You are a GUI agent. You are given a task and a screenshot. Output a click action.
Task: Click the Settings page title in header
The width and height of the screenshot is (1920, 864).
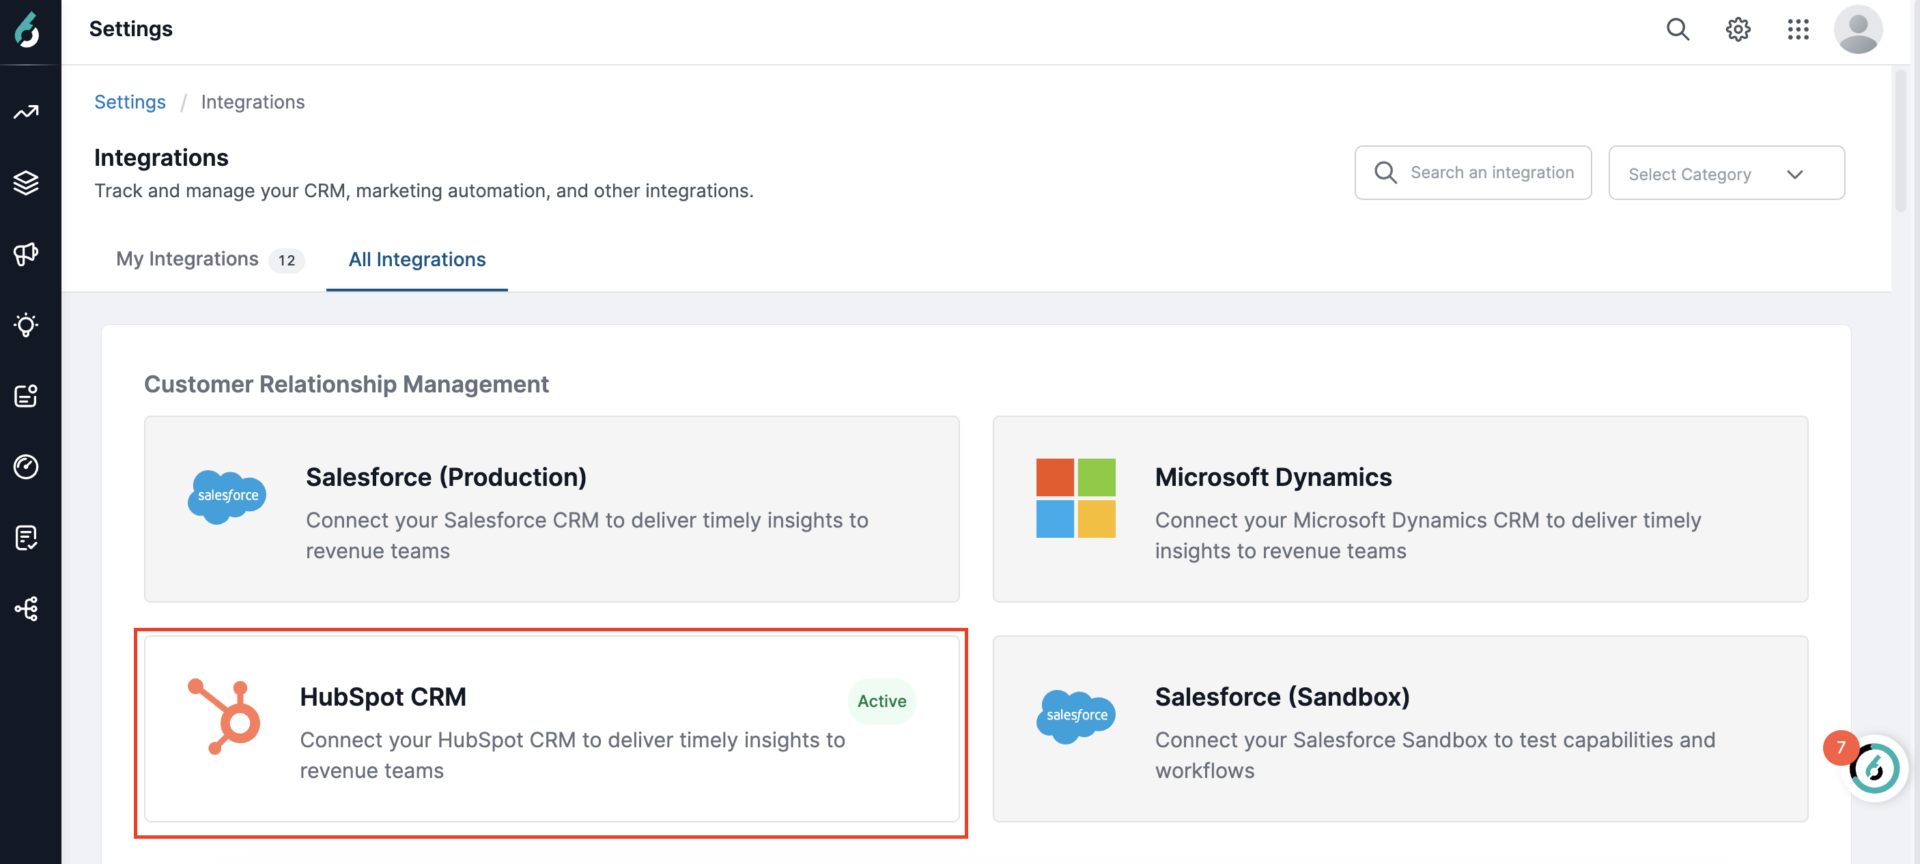click(131, 29)
